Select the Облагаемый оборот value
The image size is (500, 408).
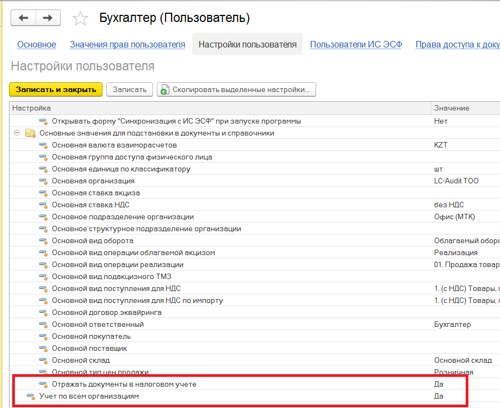click(467, 241)
